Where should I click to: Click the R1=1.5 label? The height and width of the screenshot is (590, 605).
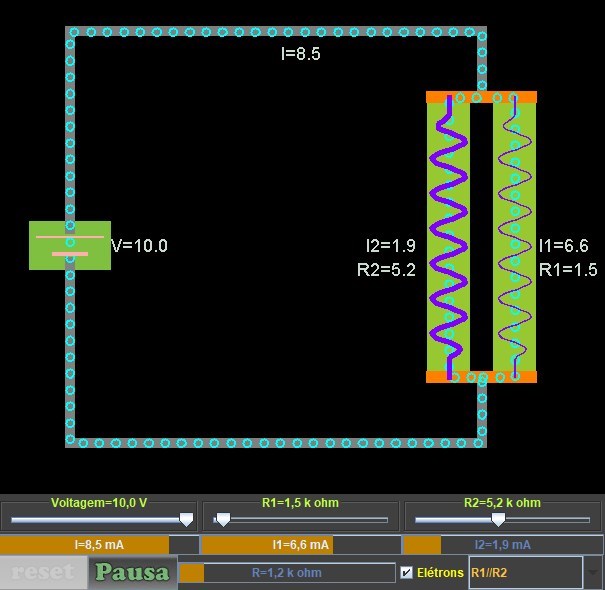[x=568, y=270]
